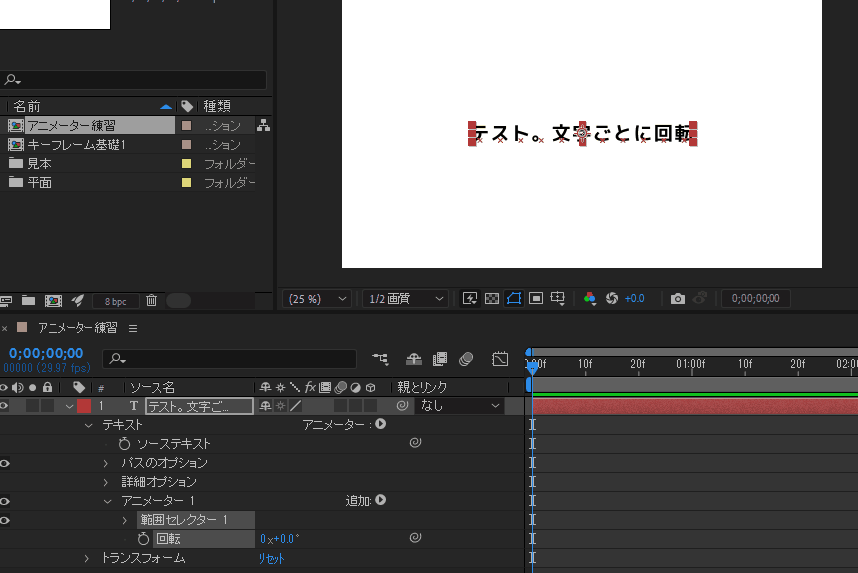Collapse the アニメーター 1 group
The image size is (858, 573).
point(108,501)
